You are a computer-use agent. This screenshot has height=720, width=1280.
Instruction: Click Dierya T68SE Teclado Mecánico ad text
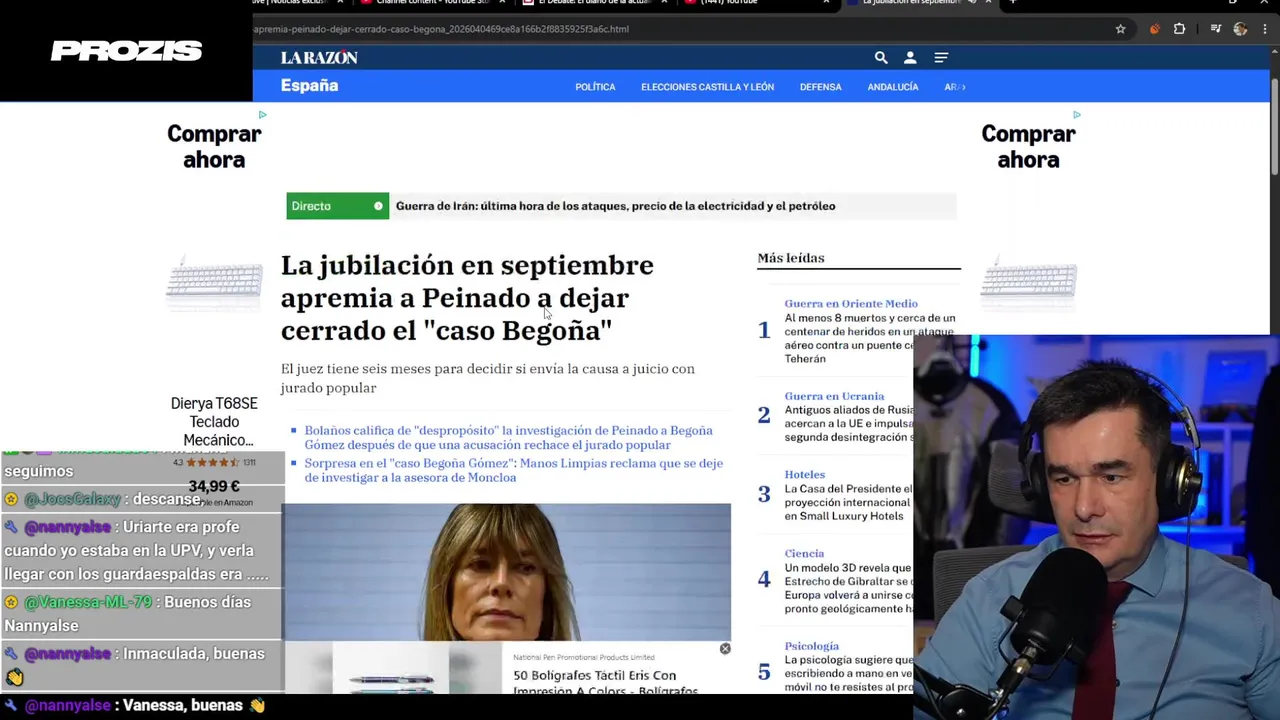tap(214, 422)
